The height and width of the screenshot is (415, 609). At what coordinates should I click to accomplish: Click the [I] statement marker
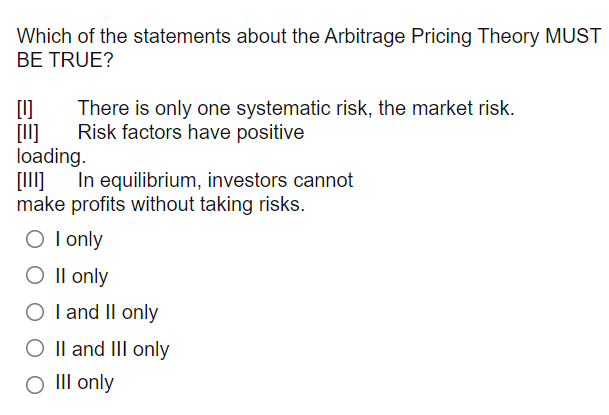pos(25,108)
